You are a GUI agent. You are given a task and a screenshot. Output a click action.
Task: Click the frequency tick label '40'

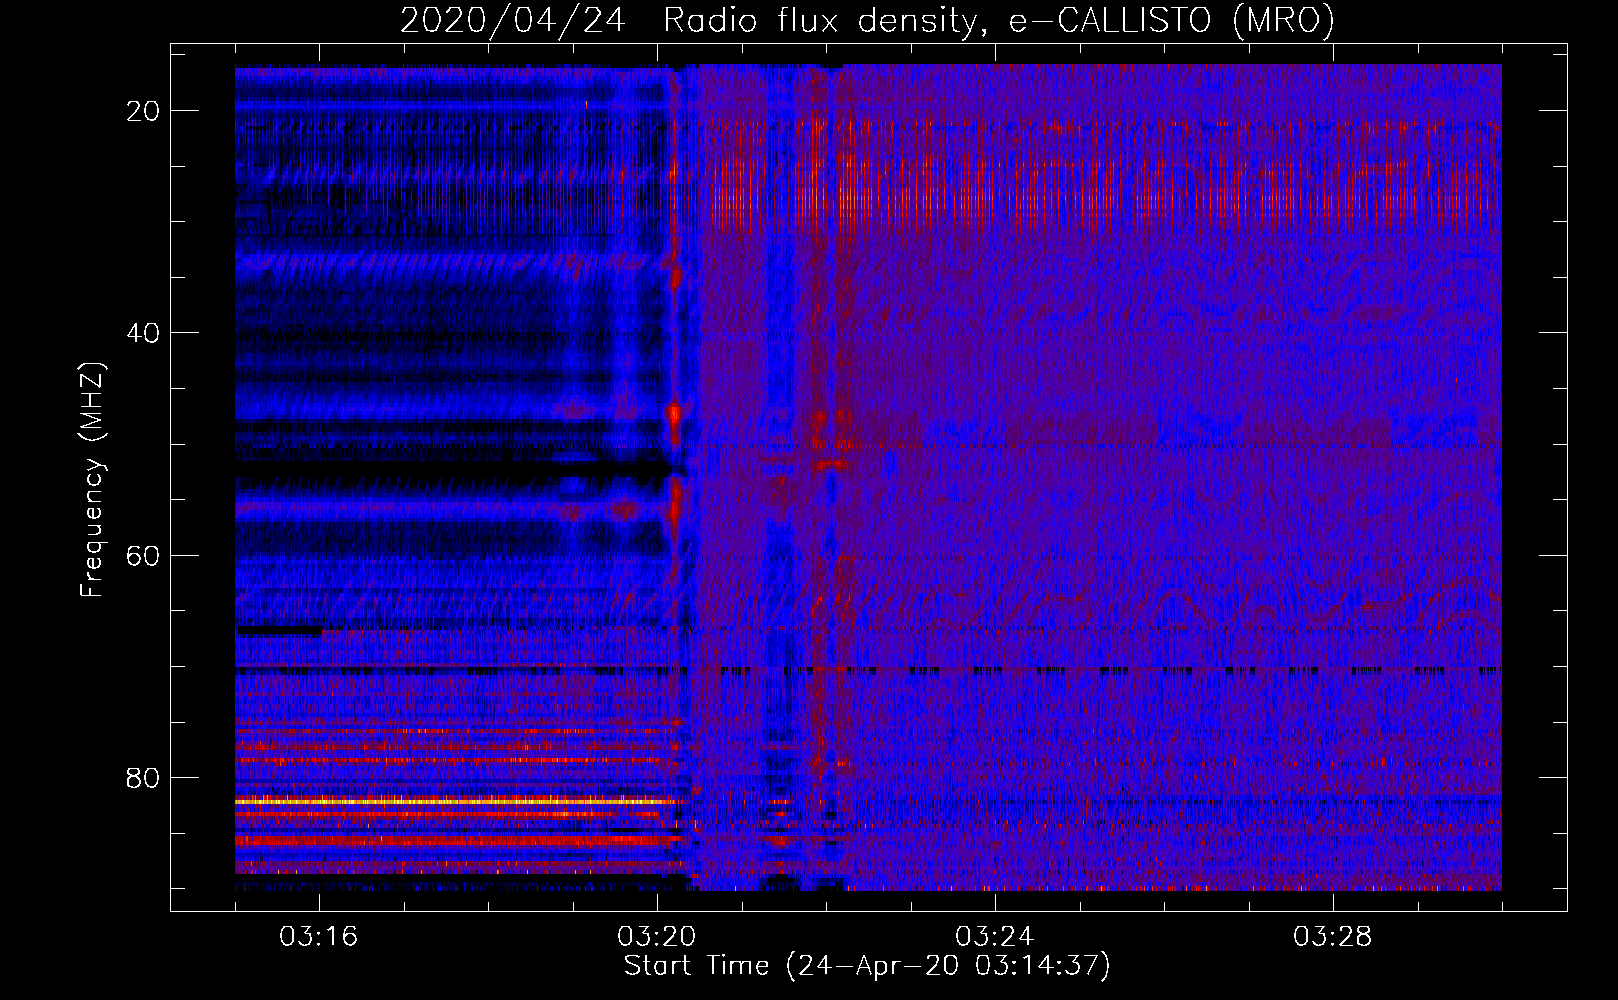point(144,333)
